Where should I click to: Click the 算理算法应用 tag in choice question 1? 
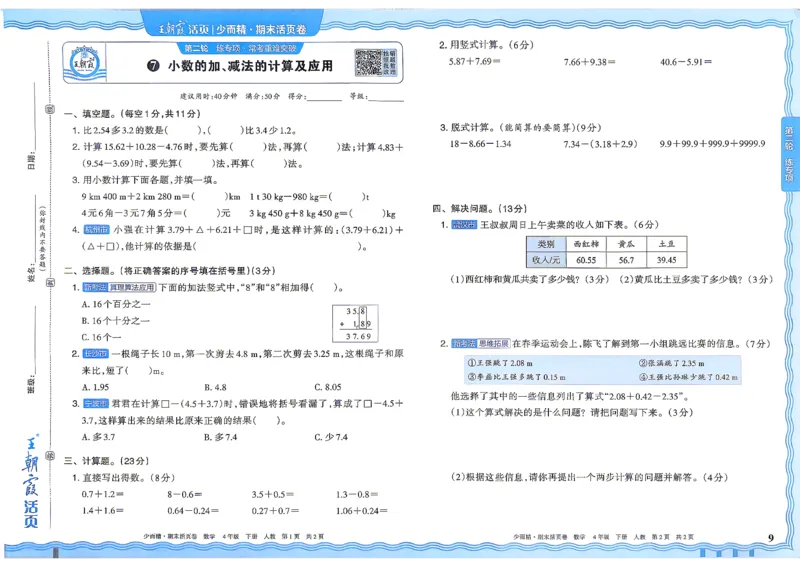click(132, 287)
